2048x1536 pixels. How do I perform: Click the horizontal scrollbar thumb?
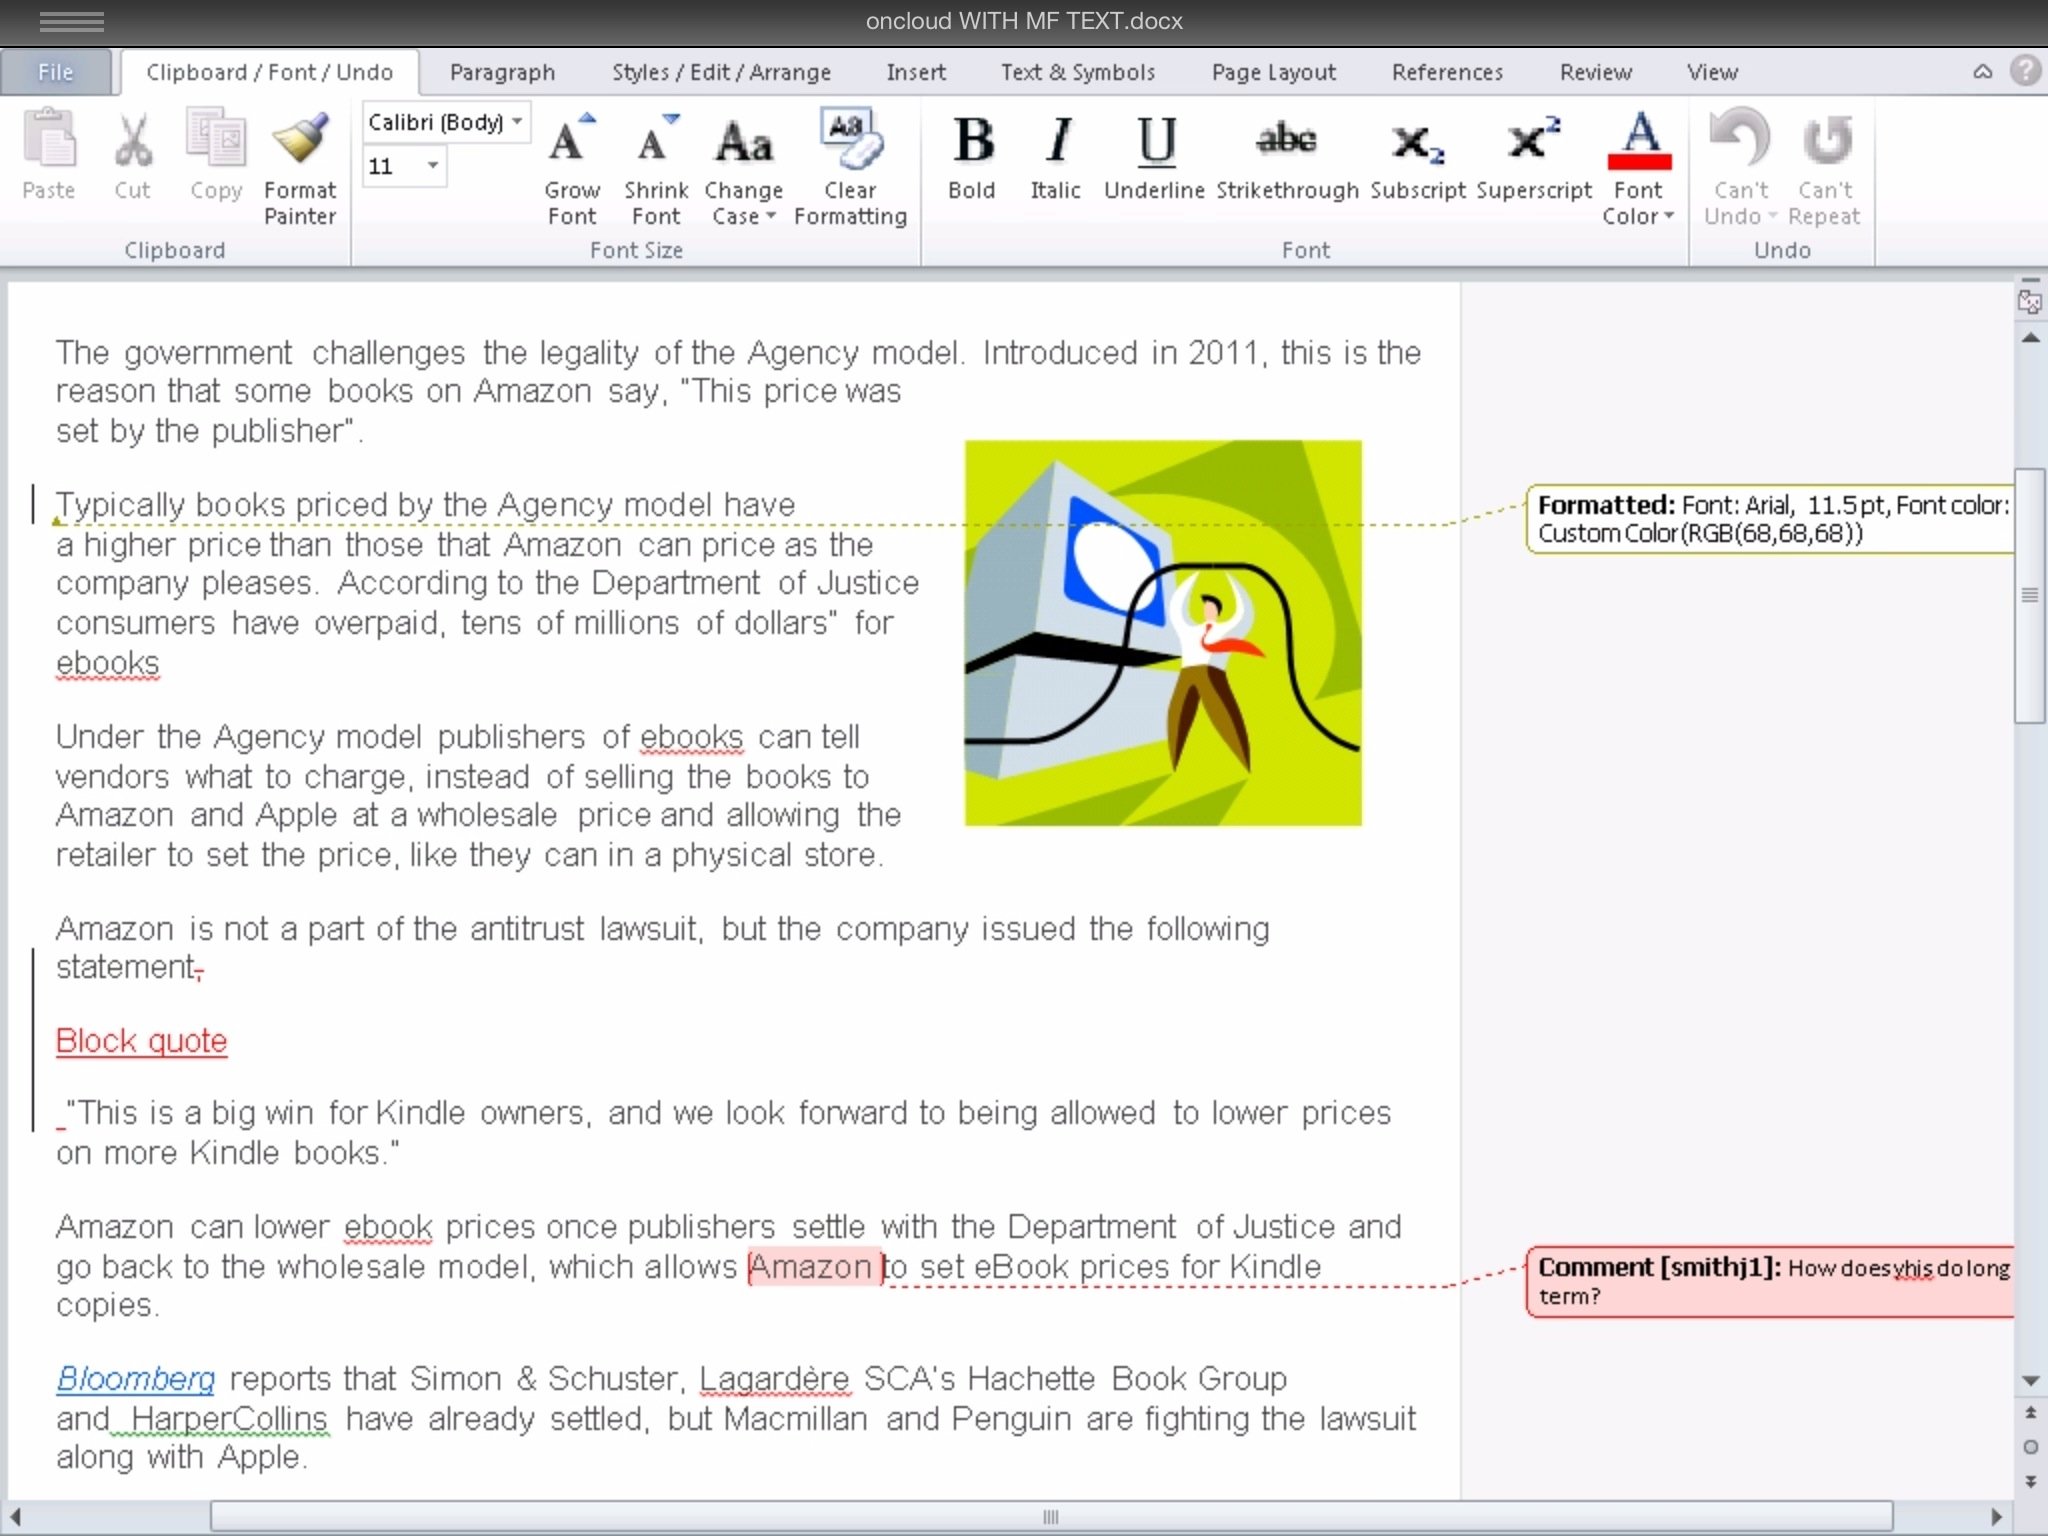point(1051,1516)
